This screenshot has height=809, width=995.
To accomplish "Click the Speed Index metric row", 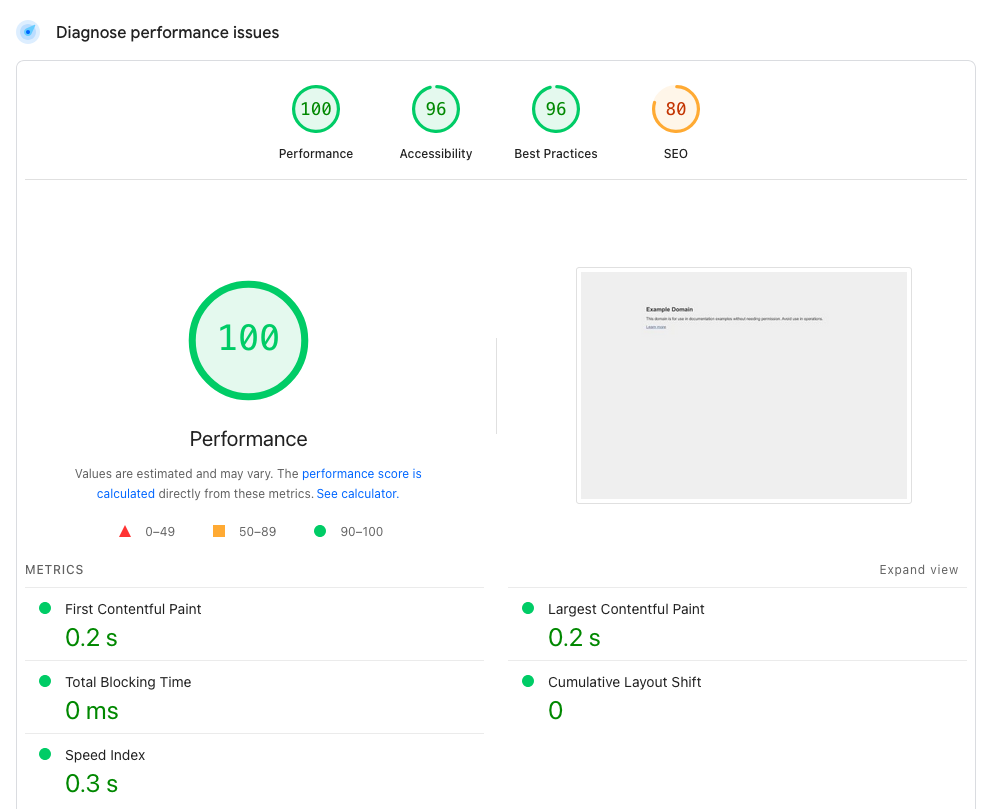I will click(105, 755).
